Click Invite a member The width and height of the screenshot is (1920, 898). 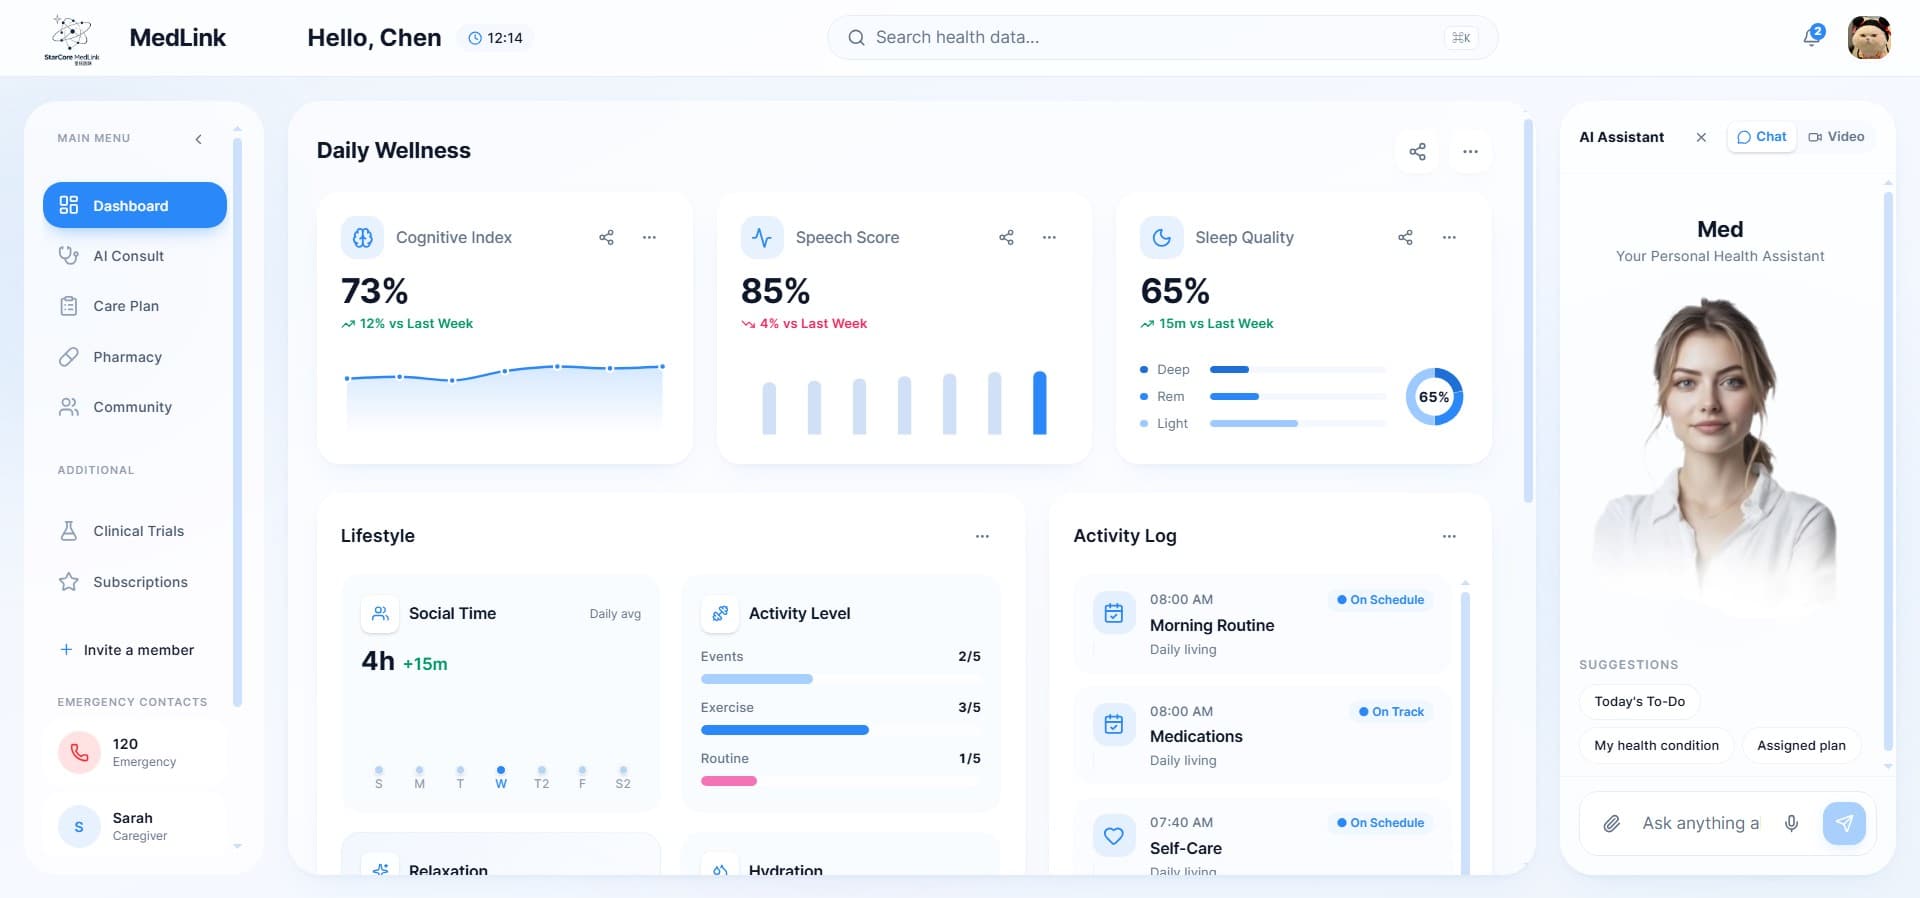click(127, 650)
